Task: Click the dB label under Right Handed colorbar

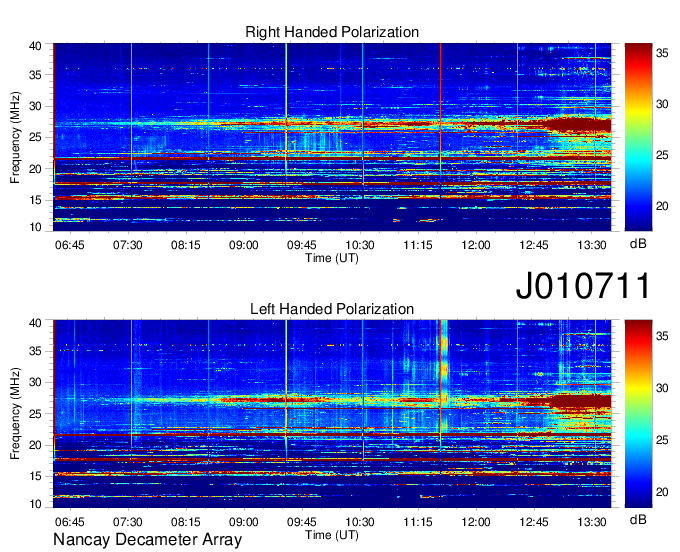Action: click(638, 244)
